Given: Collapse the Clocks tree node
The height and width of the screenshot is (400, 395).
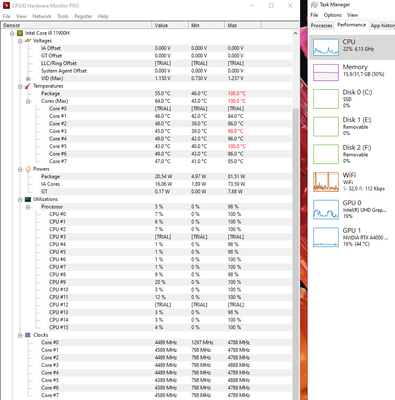Looking at the screenshot, I should pyautogui.click(x=20, y=335).
